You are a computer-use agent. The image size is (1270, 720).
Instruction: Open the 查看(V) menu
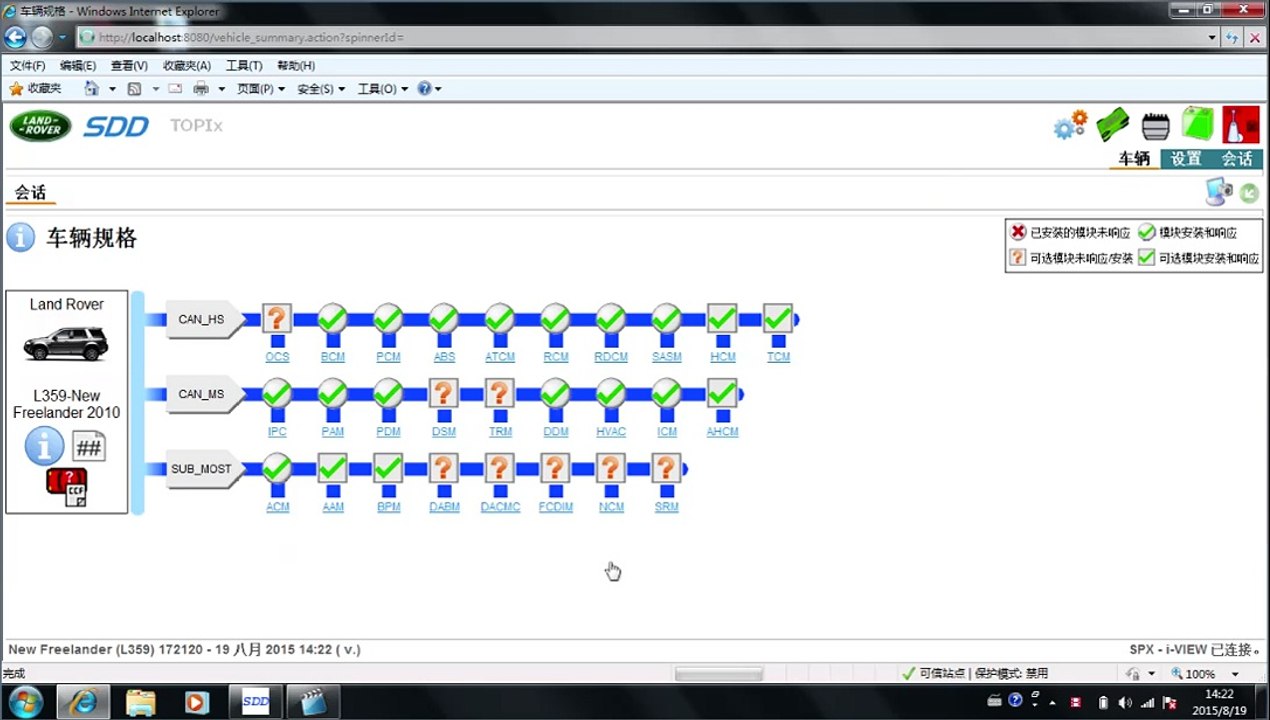(x=129, y=66)
